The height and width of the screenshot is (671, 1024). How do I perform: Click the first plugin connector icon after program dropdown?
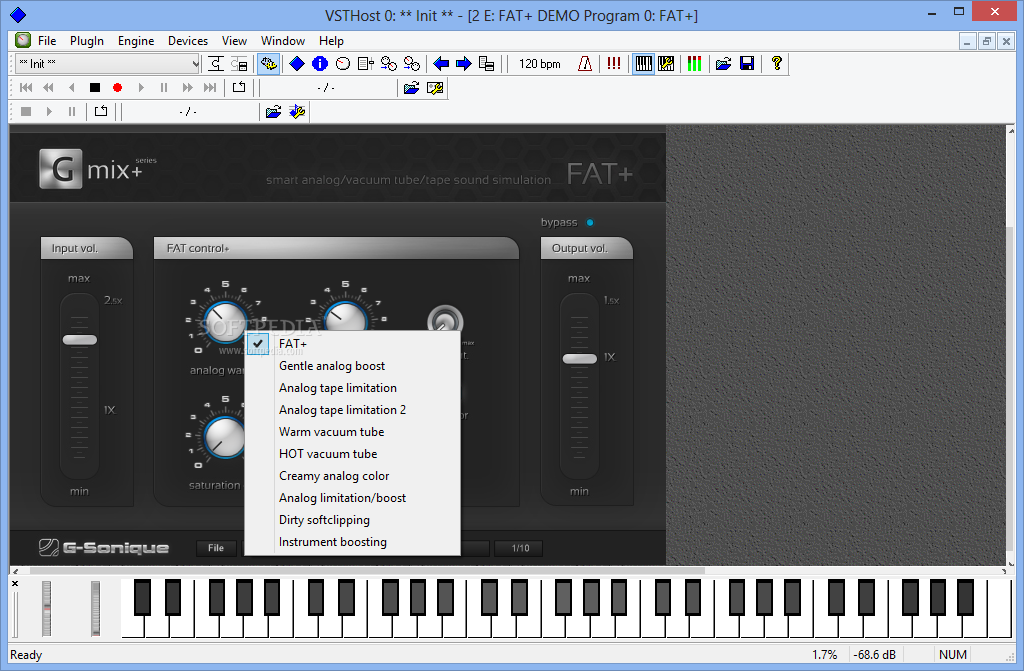coord(216,63)
